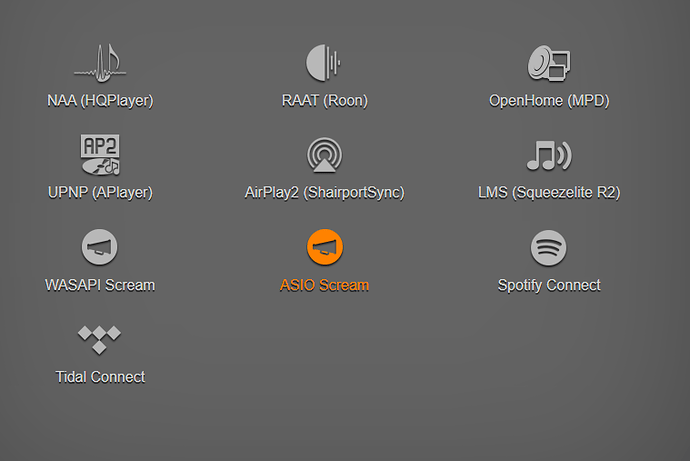The height and width of the screenshot is (461, 690).
Task: Open the Tidal Connect diamond logo
Action: pos(99,340)
